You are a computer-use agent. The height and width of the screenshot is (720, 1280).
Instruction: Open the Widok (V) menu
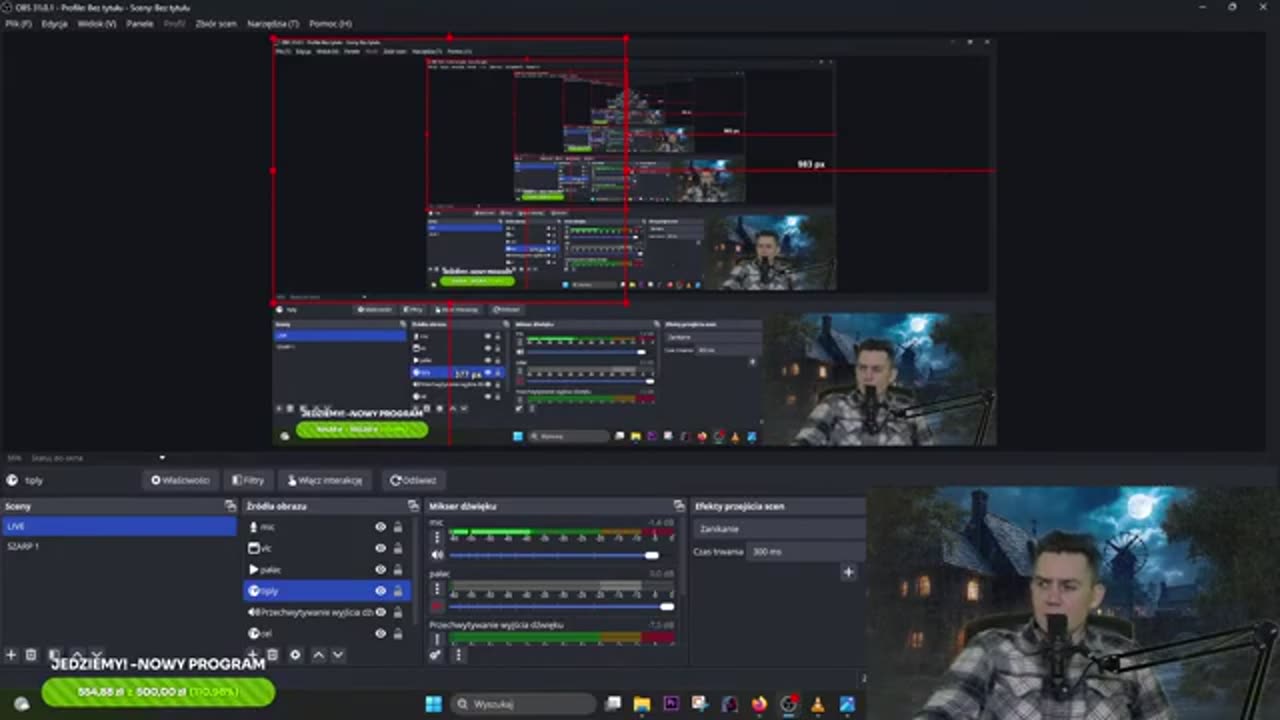pos(97,23)
